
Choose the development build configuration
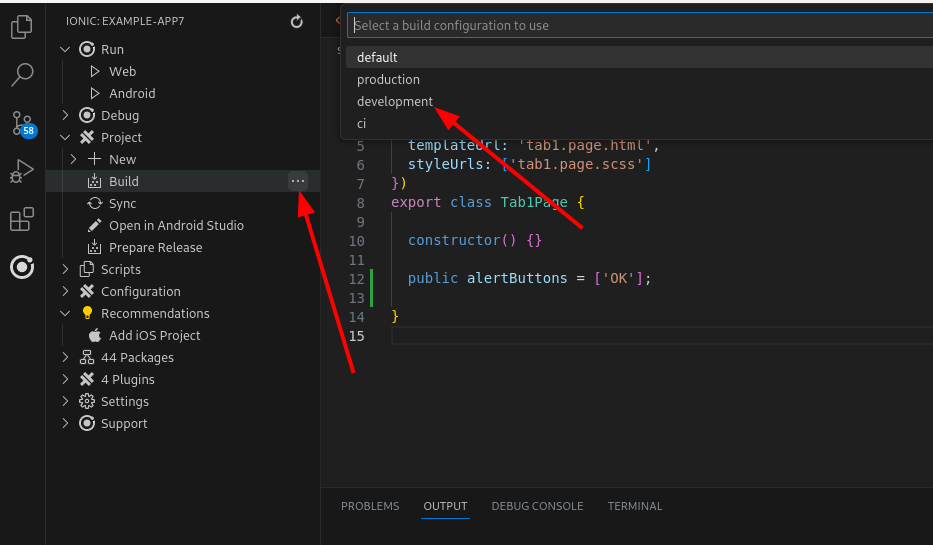coord(395,101)
